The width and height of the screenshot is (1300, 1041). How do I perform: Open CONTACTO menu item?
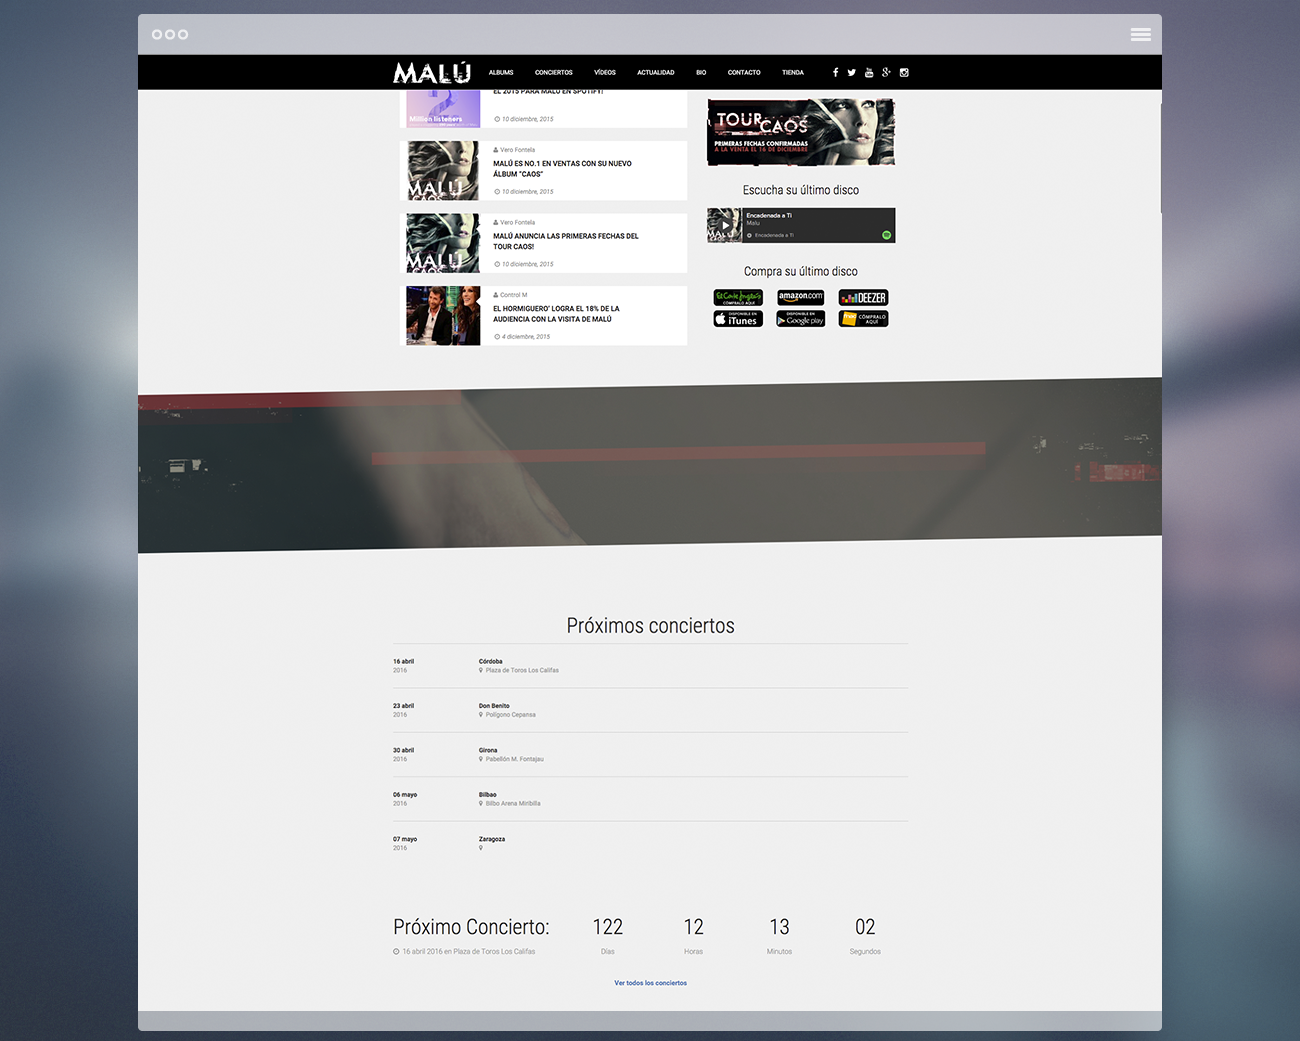(744, 72)
